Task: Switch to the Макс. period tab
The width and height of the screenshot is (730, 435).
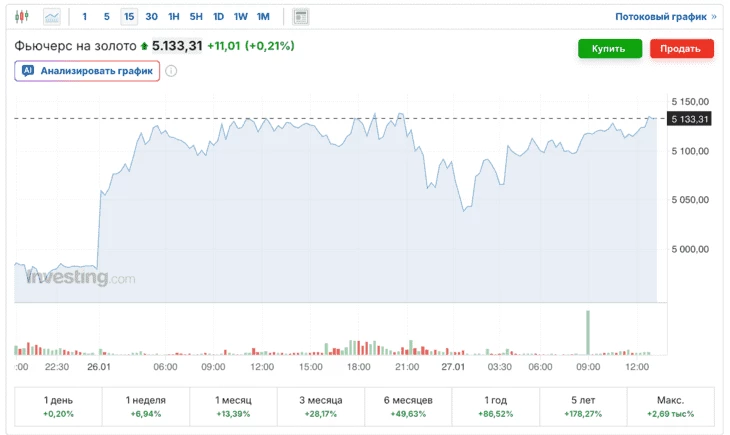Action: (670, 406)
